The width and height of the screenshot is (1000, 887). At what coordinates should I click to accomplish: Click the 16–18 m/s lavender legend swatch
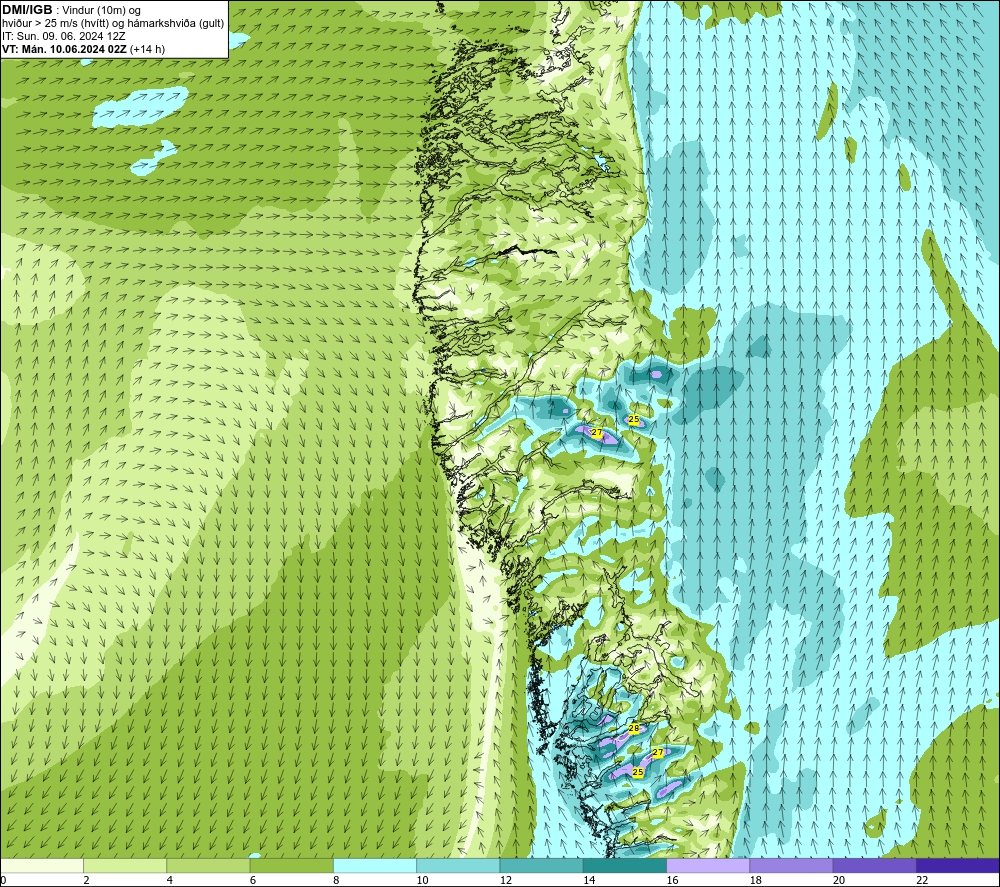[x=708, y=865]
